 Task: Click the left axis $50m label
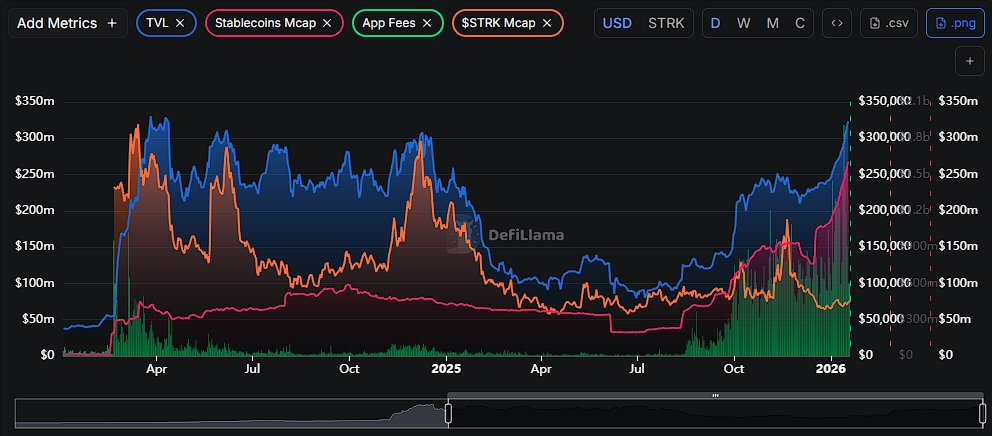click(39, 318)
